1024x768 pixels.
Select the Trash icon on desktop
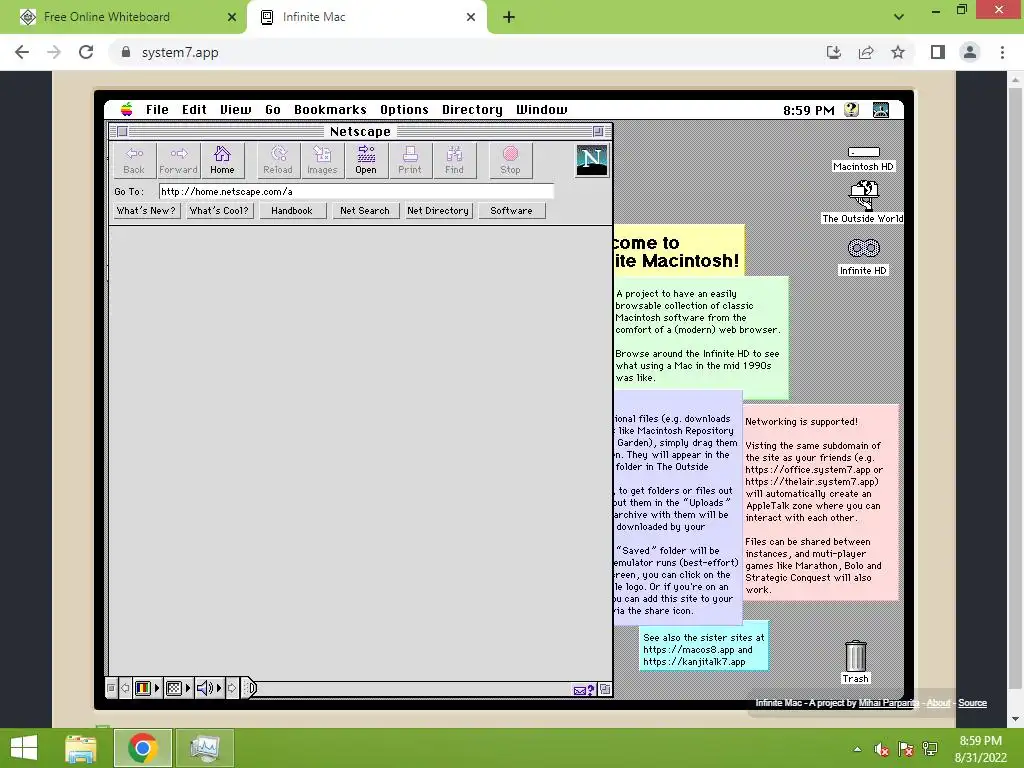click(x=856, y=662)
